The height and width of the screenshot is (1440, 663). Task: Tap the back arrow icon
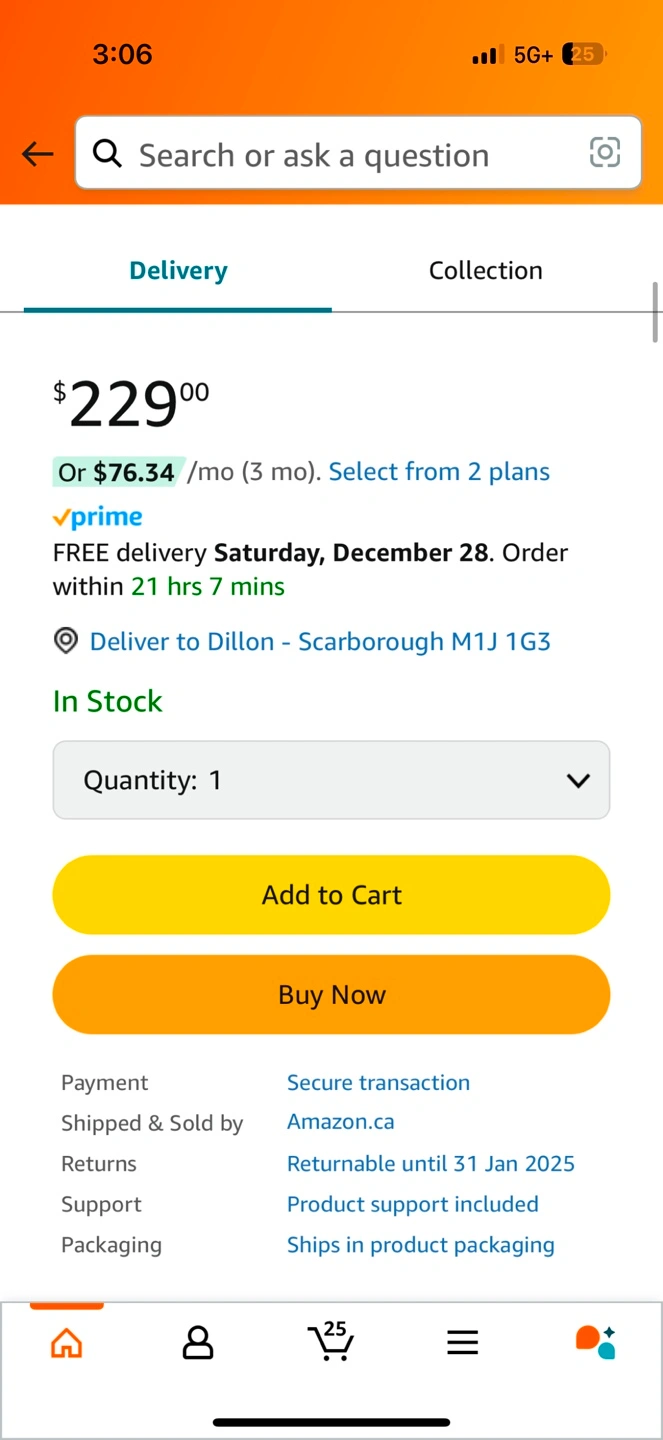(38, 154)
